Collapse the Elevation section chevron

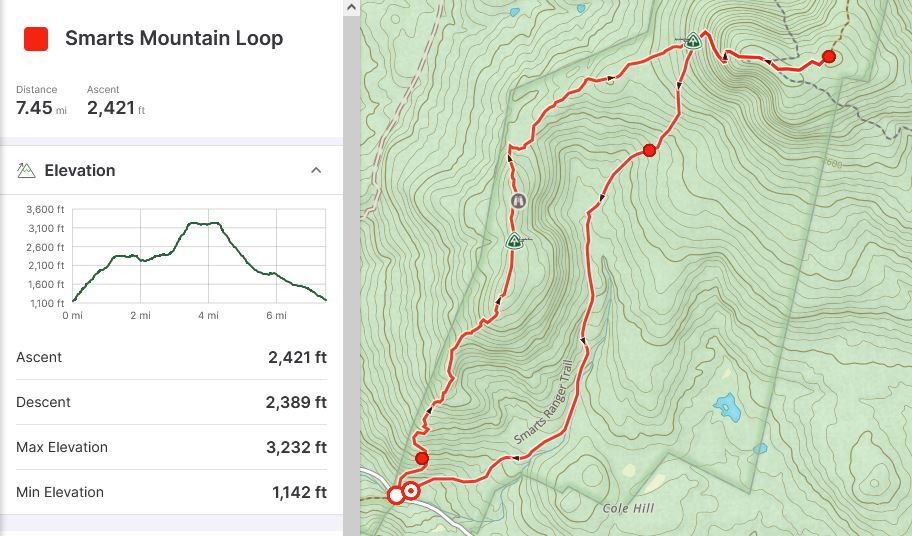click(x=316, y=170)
